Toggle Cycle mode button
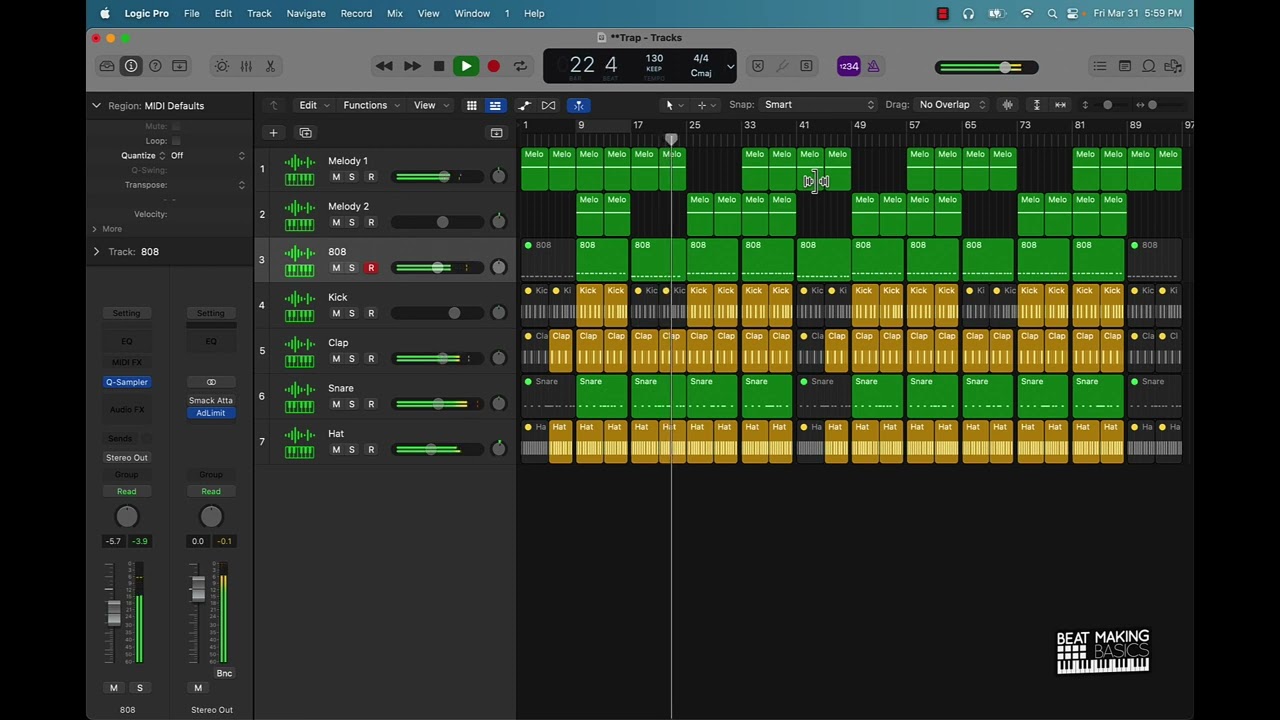1280x720 pixels. (x=520, y=66)
